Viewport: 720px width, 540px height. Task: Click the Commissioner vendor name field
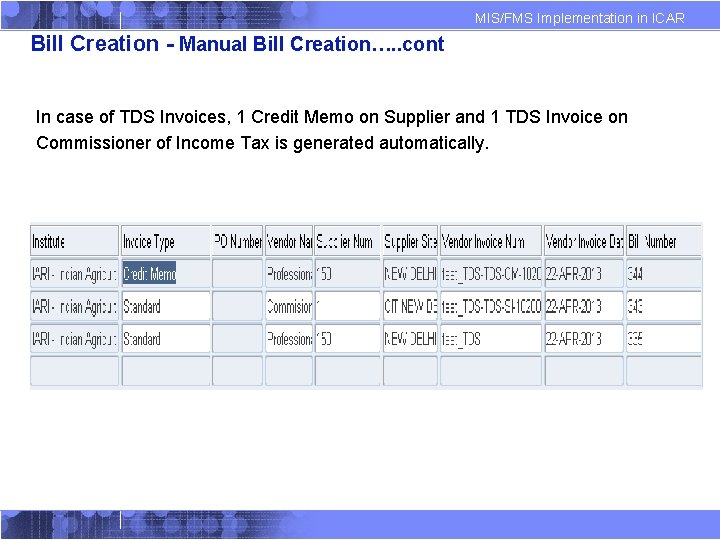click(289, 306)
